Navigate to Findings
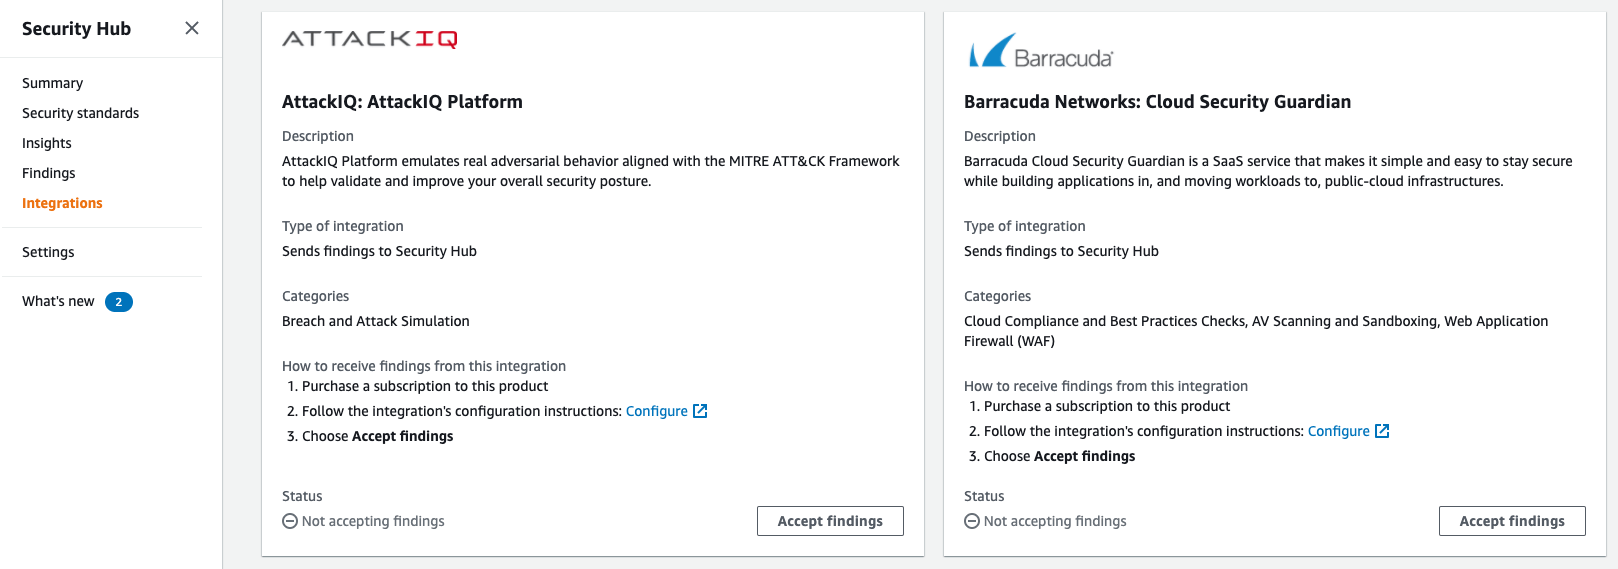 point(49,173)
